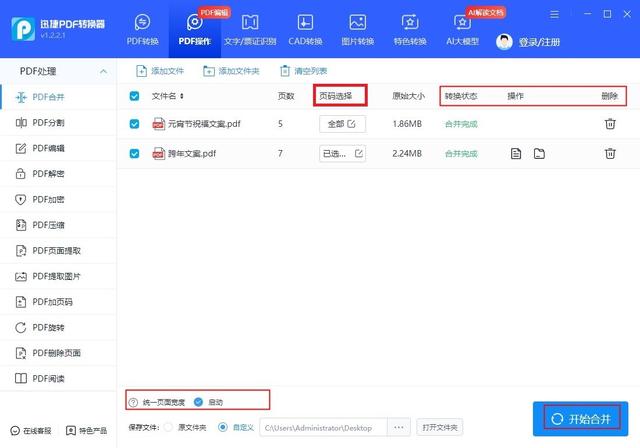The width and height of the screenshot is (640, 448).
Task: Click 合并完成 status for 元宵节祝福文案.pdf
Action: pos(461,124)
